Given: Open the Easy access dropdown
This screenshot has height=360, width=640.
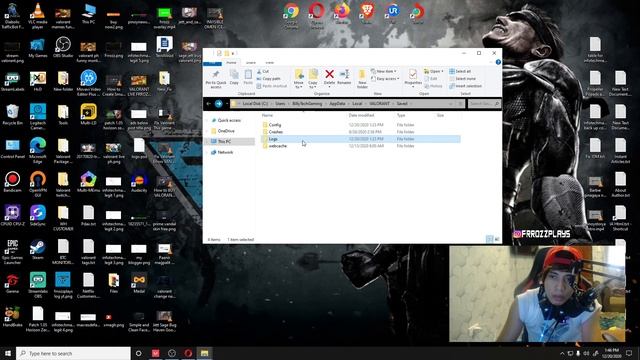Looking at the screenshot, I should point(385,79).
